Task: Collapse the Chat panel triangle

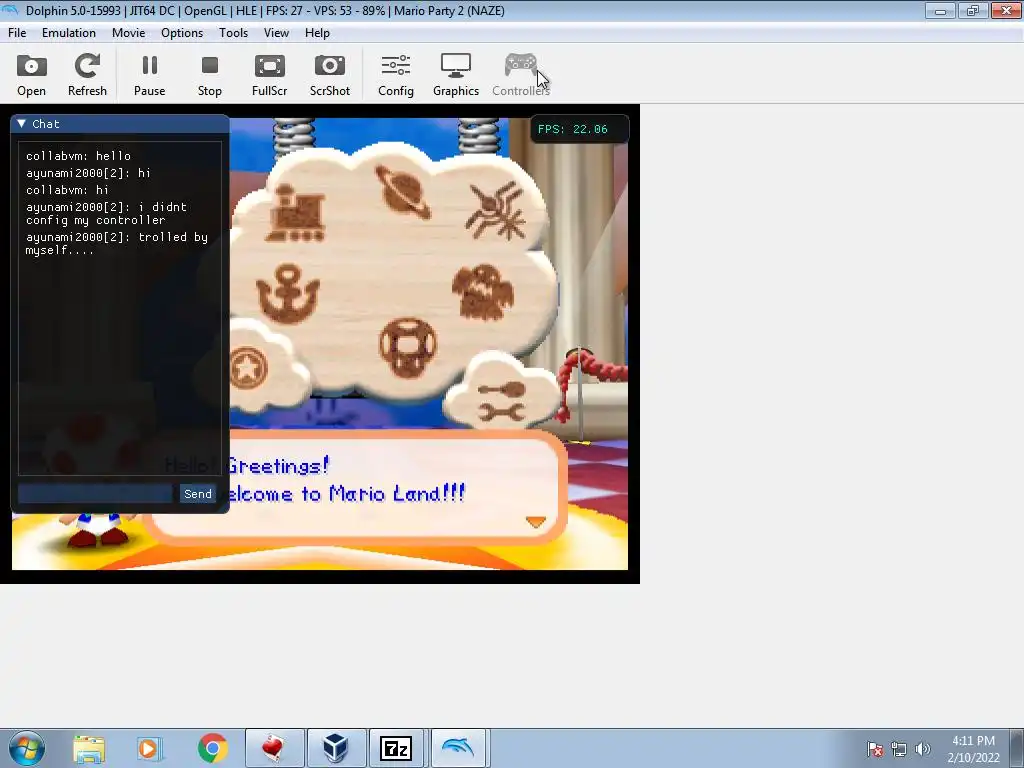Action: coord(22,123)
